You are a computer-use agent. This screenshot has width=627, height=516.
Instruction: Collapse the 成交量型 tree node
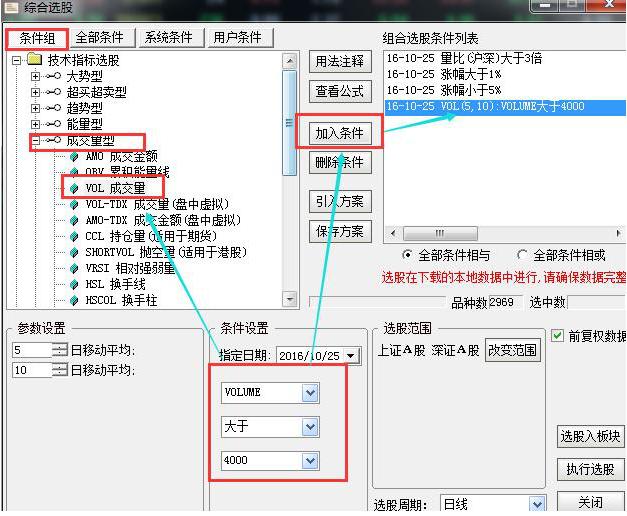click(x=35, y=140)
